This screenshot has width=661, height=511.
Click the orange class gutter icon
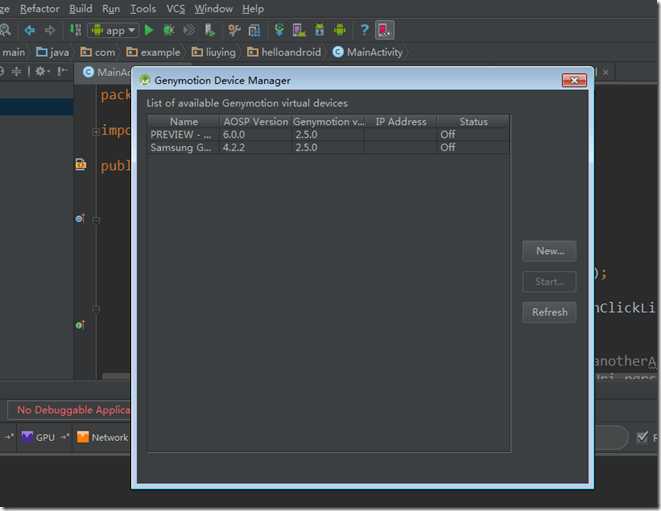click(x=81, y=164)
